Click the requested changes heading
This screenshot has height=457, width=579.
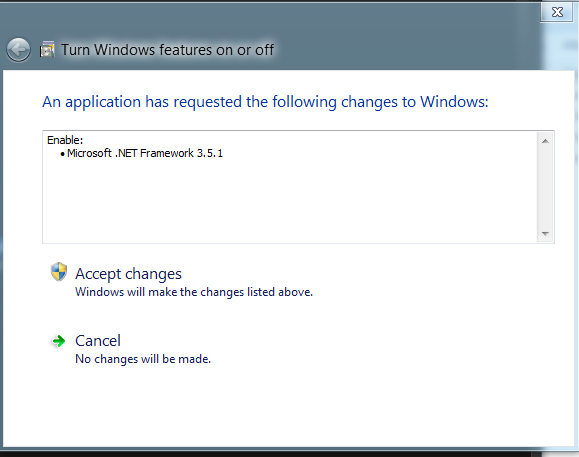click(x=265, y=102)
